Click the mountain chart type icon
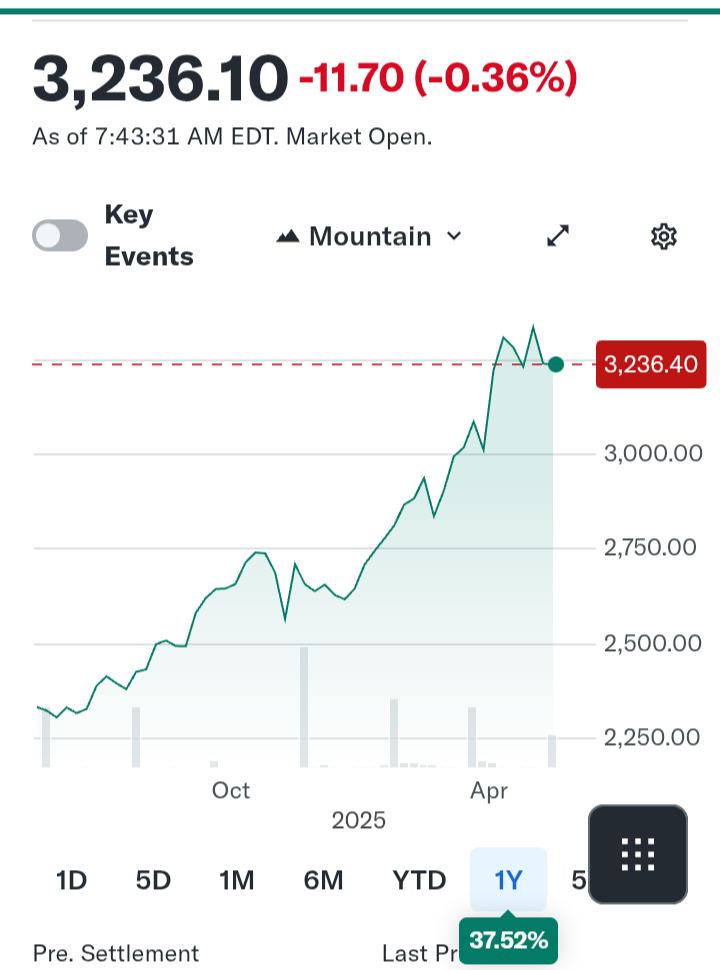The width and height of the screenshot is (720, 970). pos(289,237)
